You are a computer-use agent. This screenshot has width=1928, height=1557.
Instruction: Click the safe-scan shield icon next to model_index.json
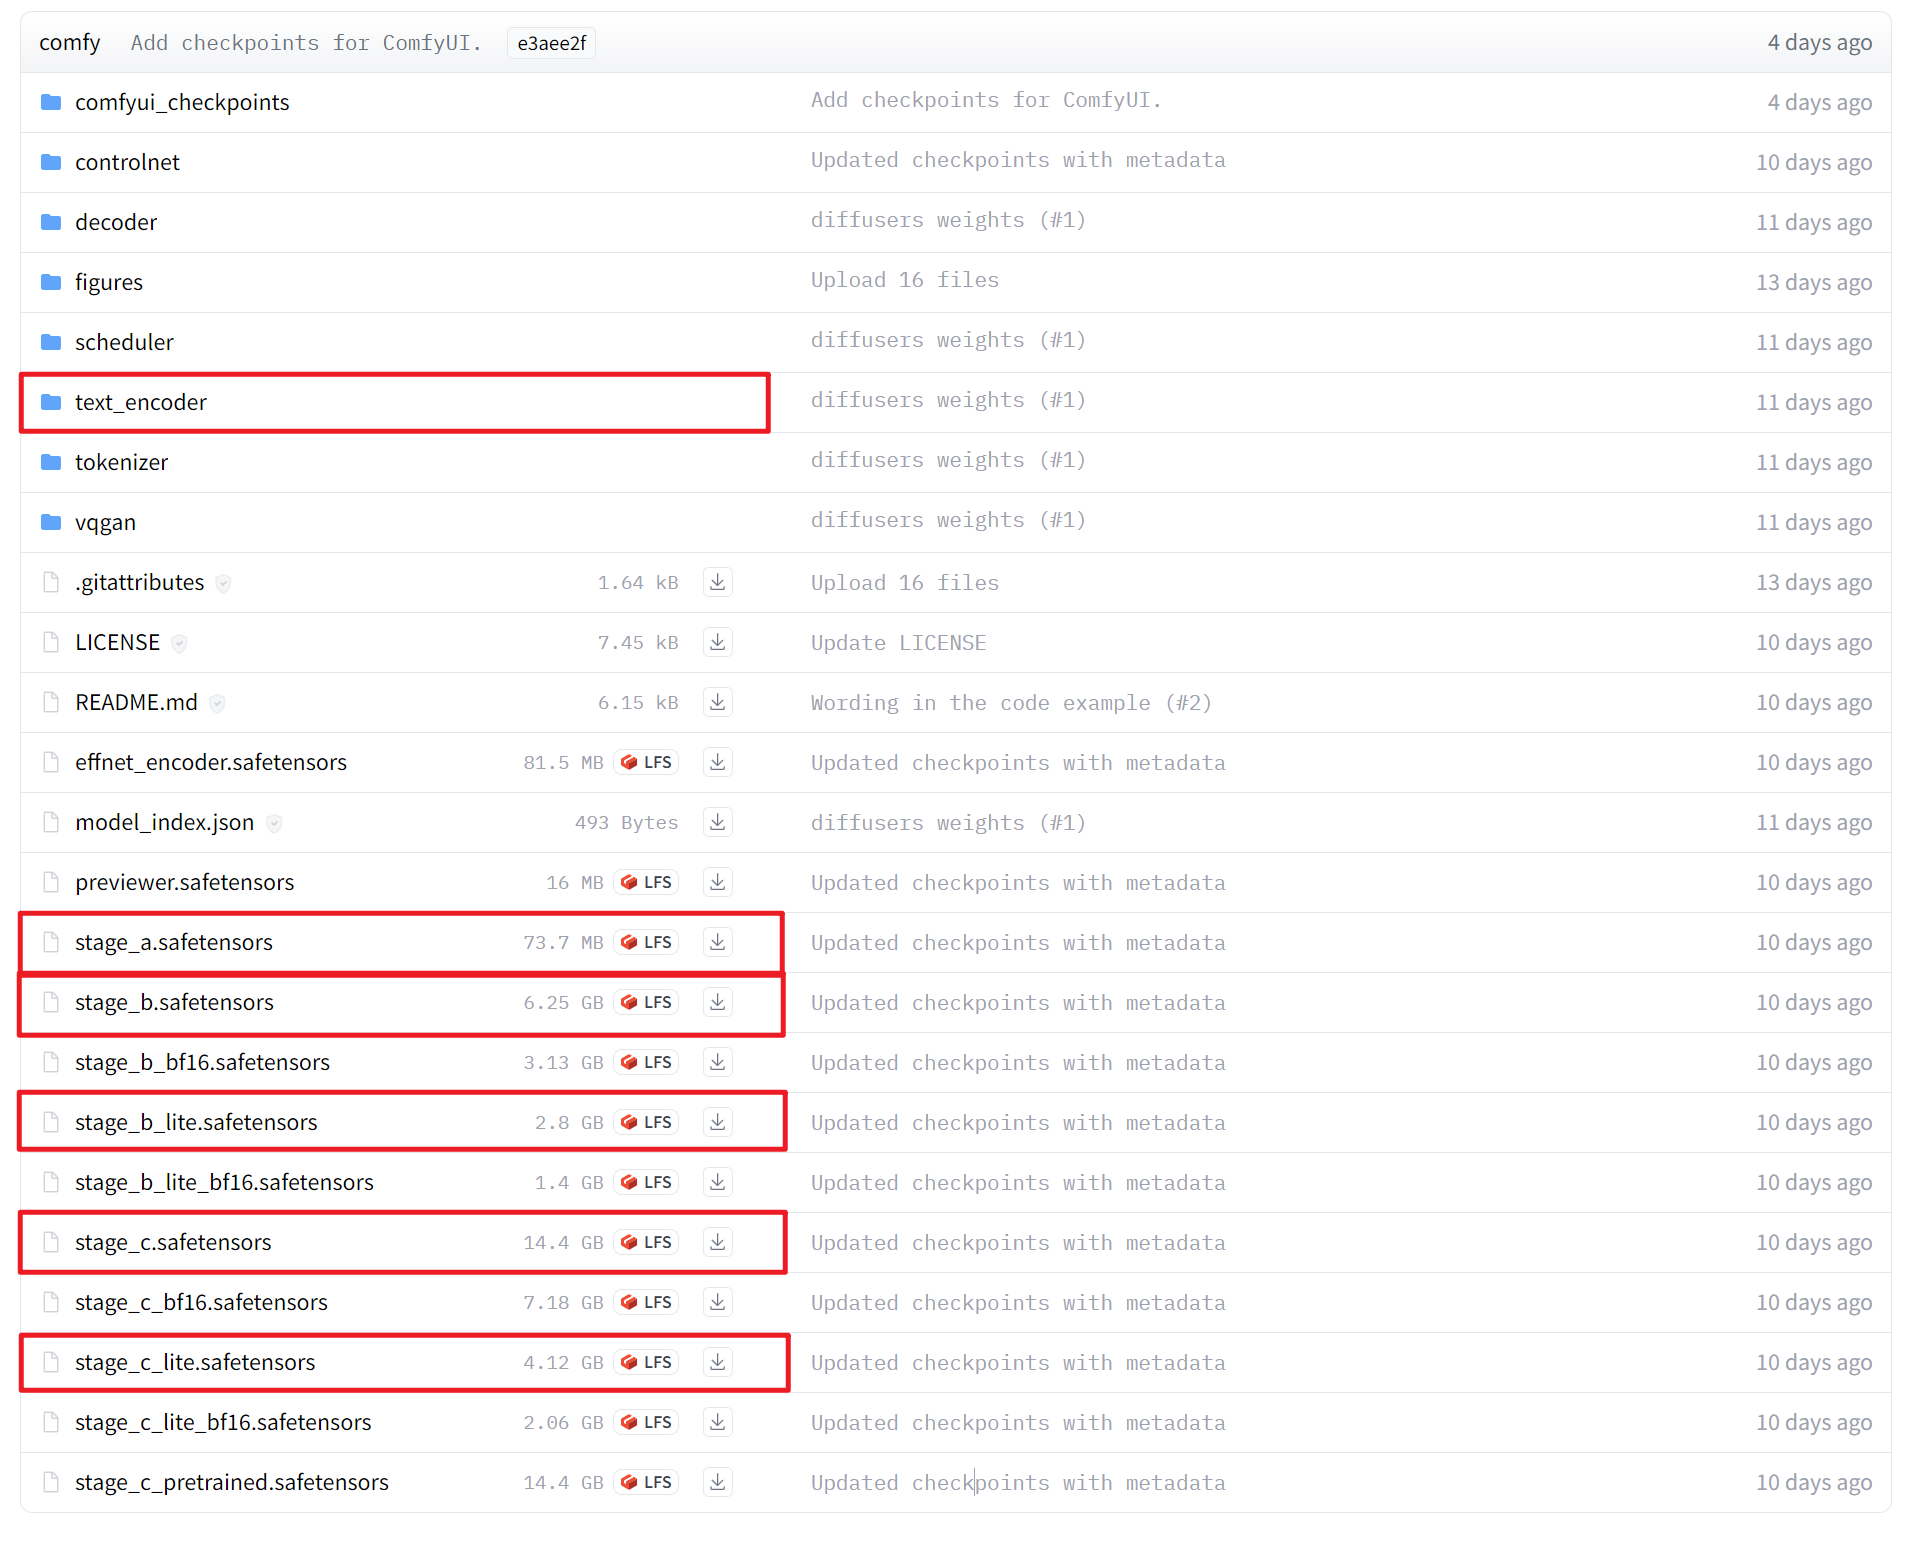pos(274,823)
